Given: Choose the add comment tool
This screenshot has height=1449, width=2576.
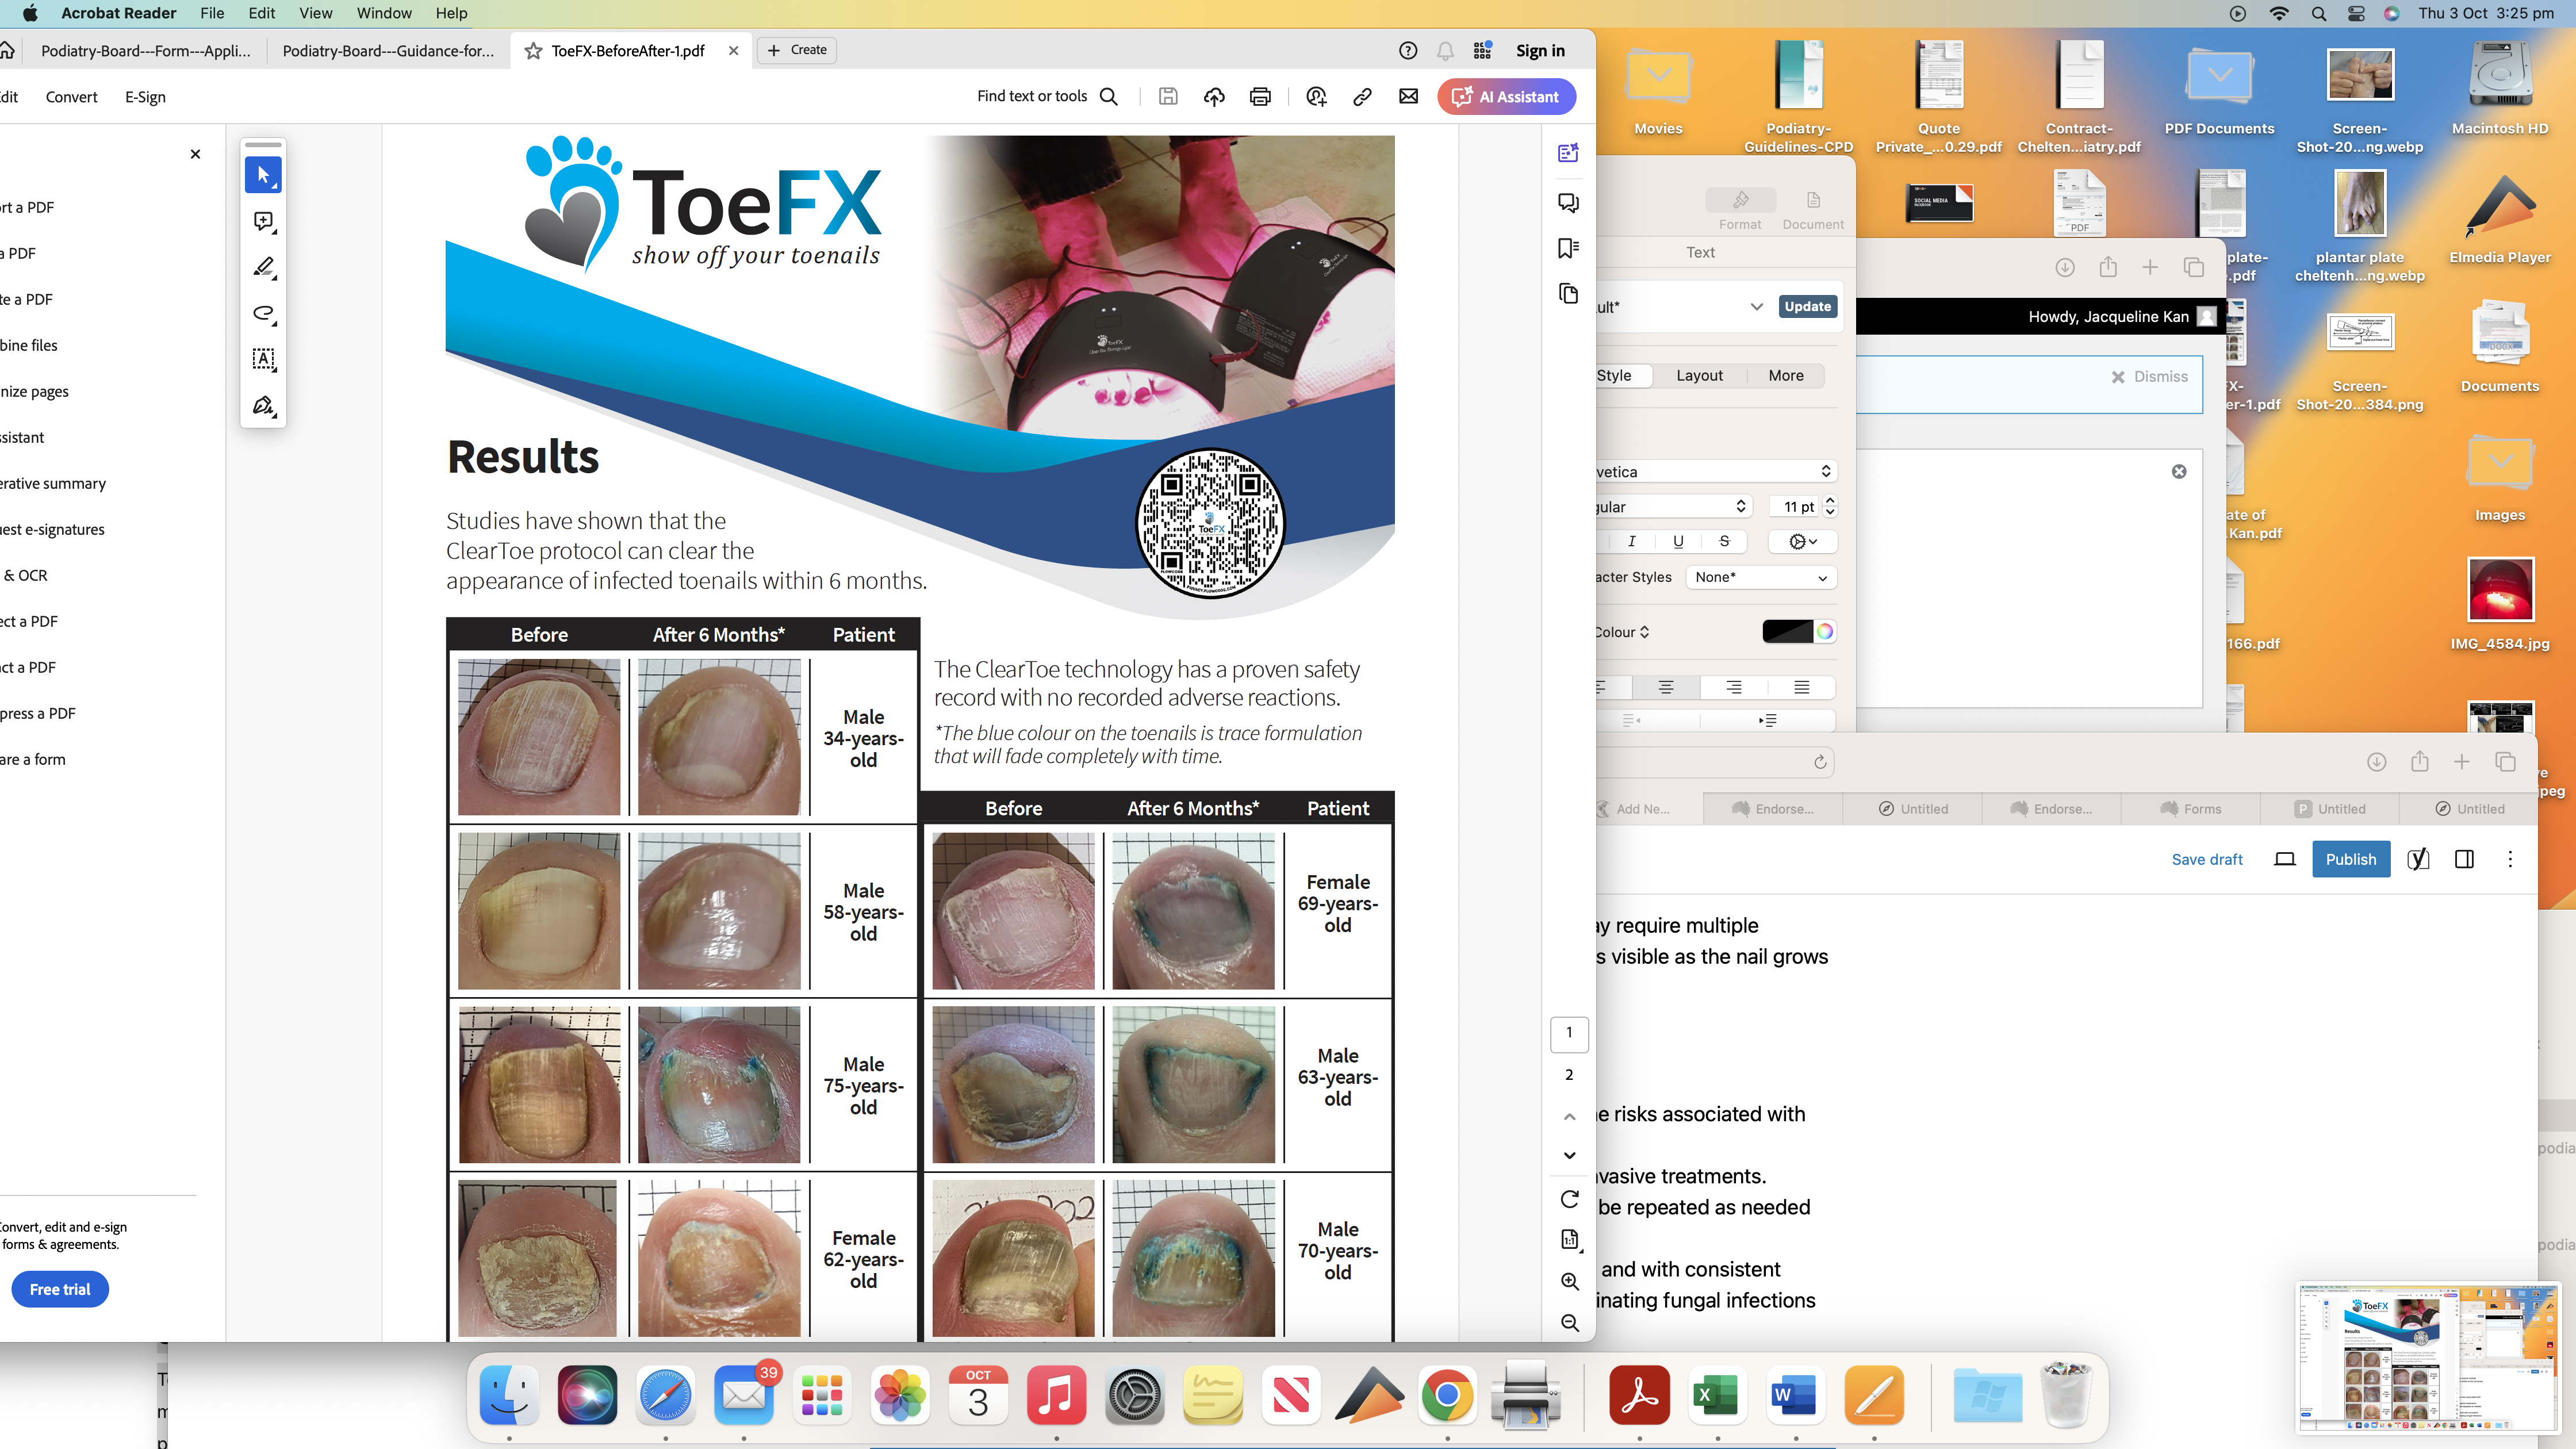Looking at the screenshot, I should coord(263,222).
